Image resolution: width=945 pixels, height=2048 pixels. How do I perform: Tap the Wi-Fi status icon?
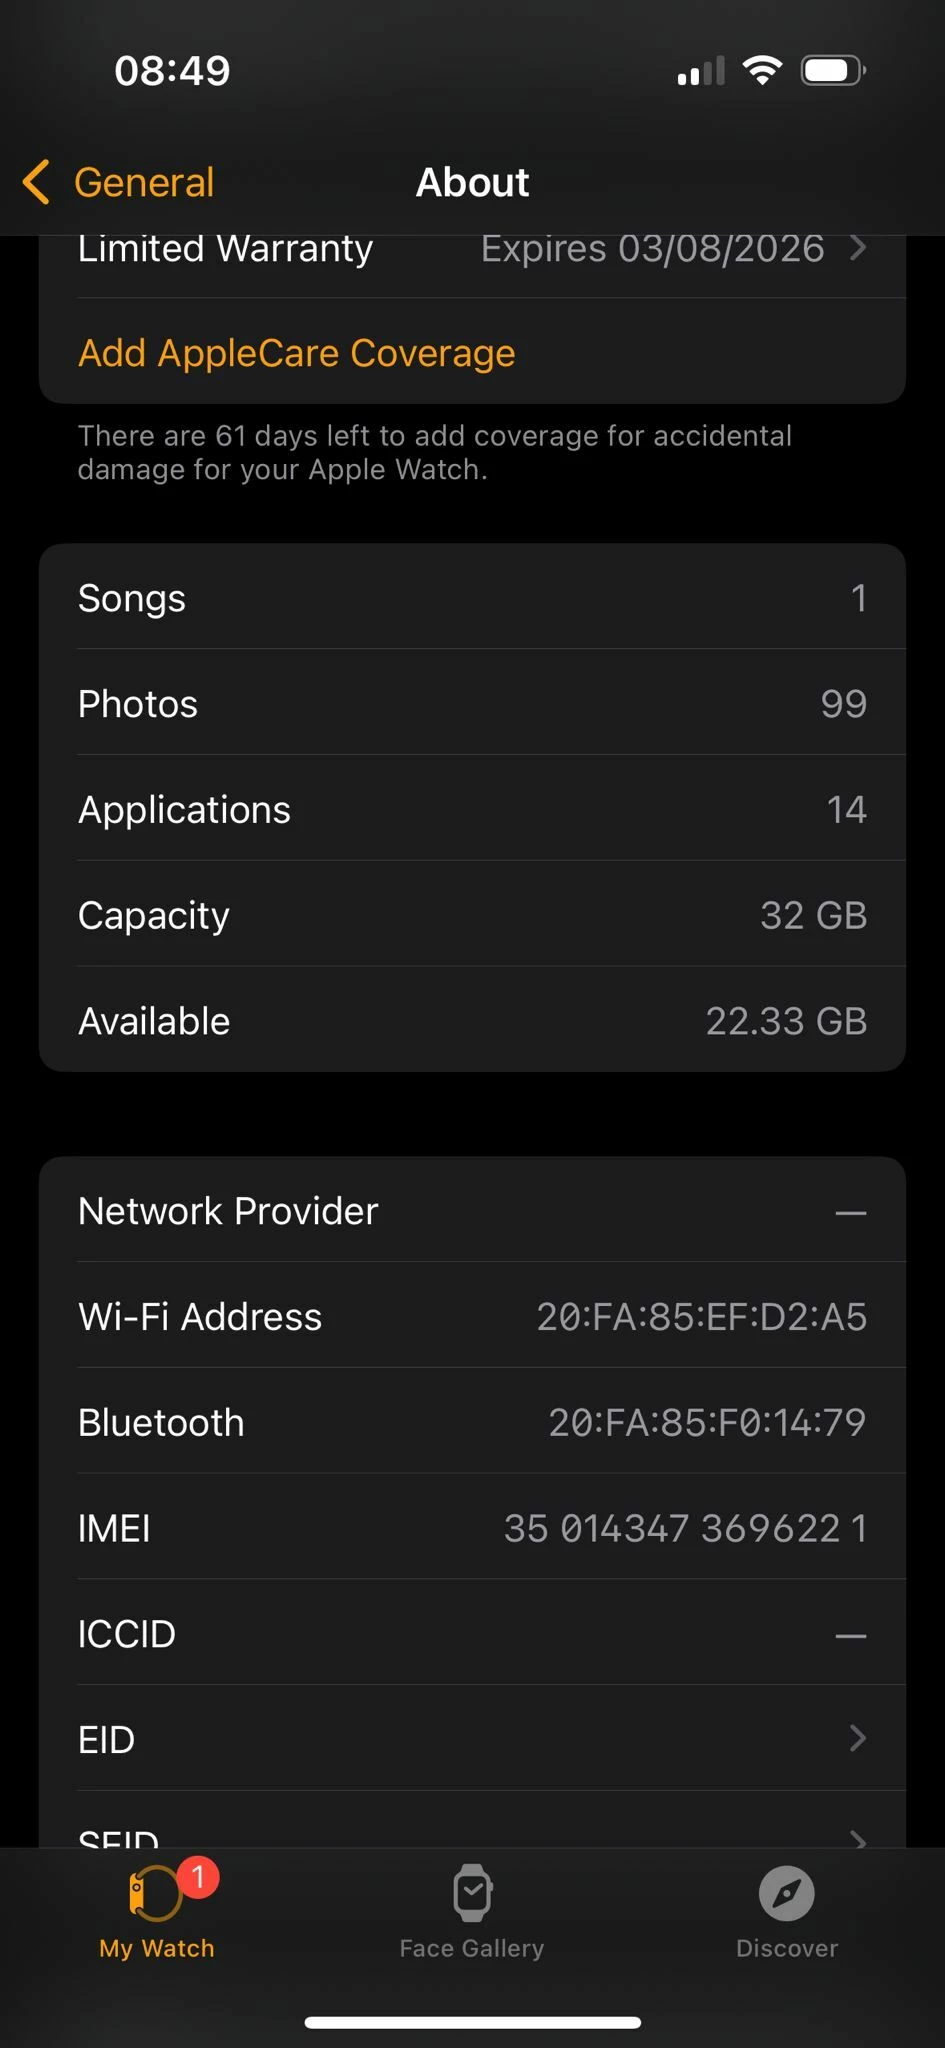(762, 70)
